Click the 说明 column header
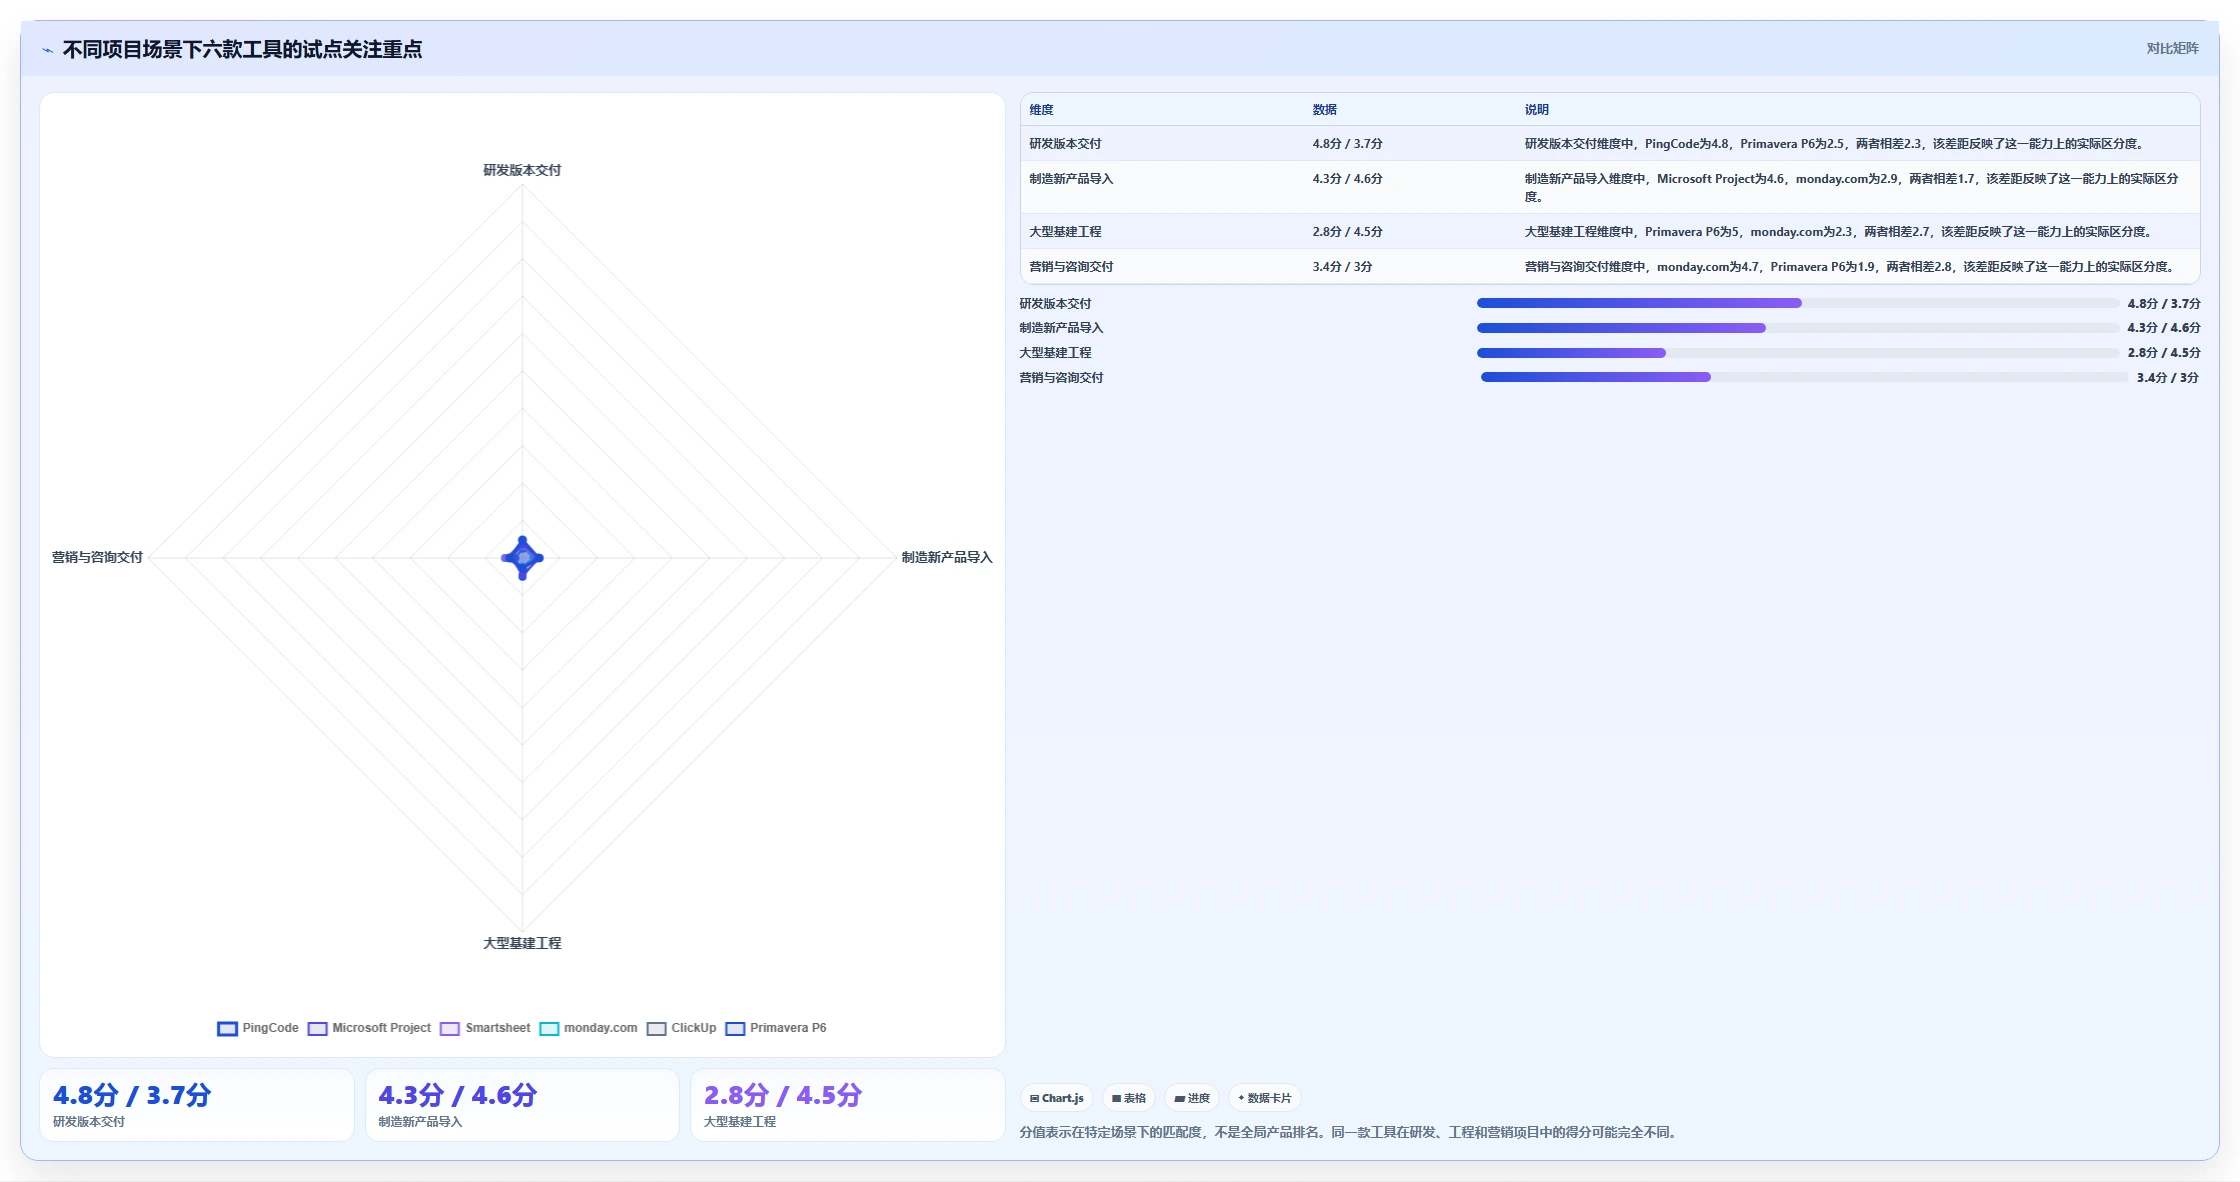The image size is (2240, 1182). [1536, 110]
